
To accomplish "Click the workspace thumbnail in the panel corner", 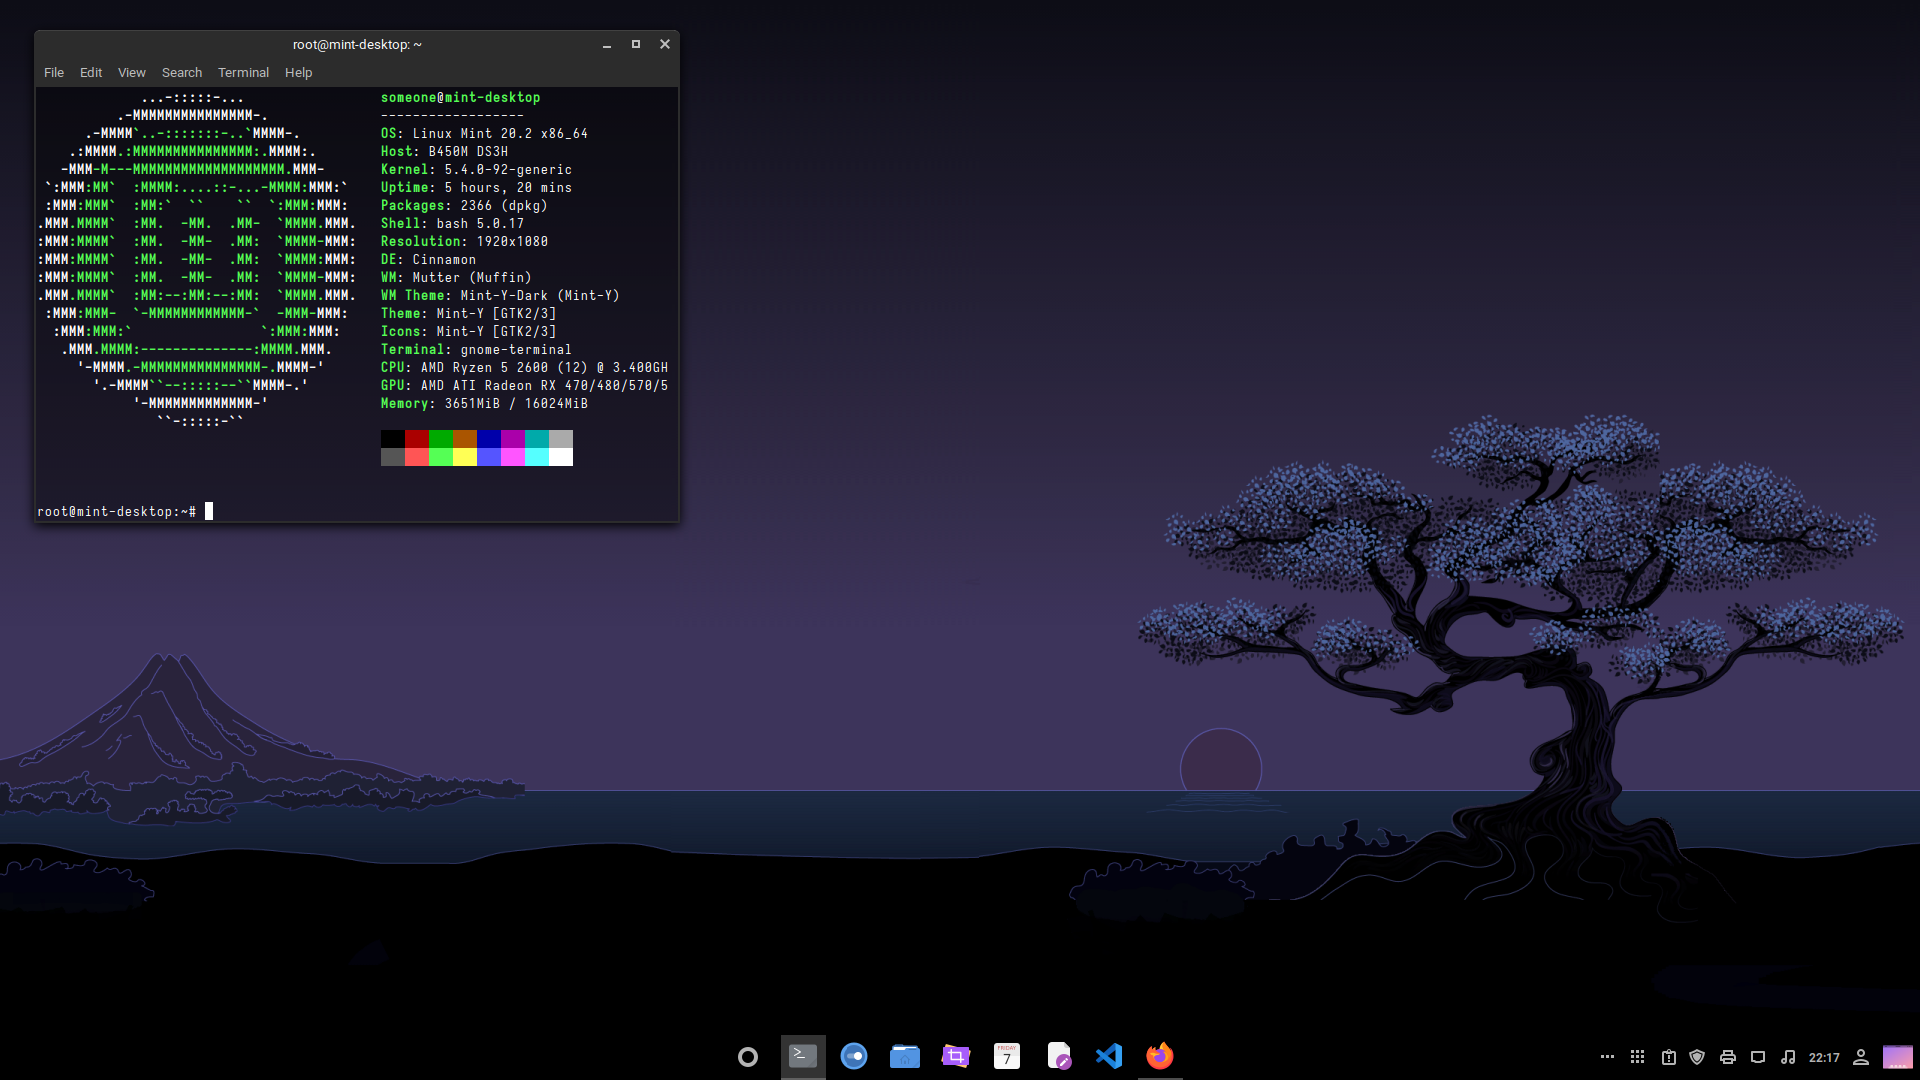I will 1897,1057.
